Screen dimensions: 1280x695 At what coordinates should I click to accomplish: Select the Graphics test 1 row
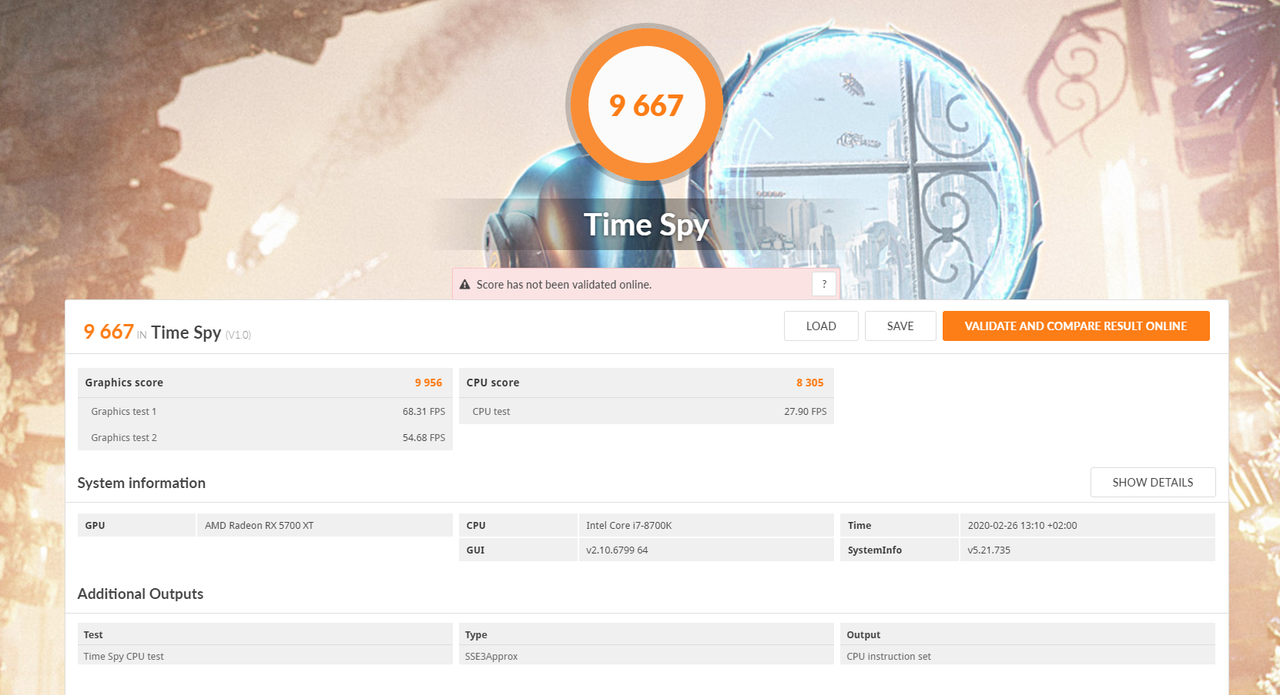[x=265, y=411]
